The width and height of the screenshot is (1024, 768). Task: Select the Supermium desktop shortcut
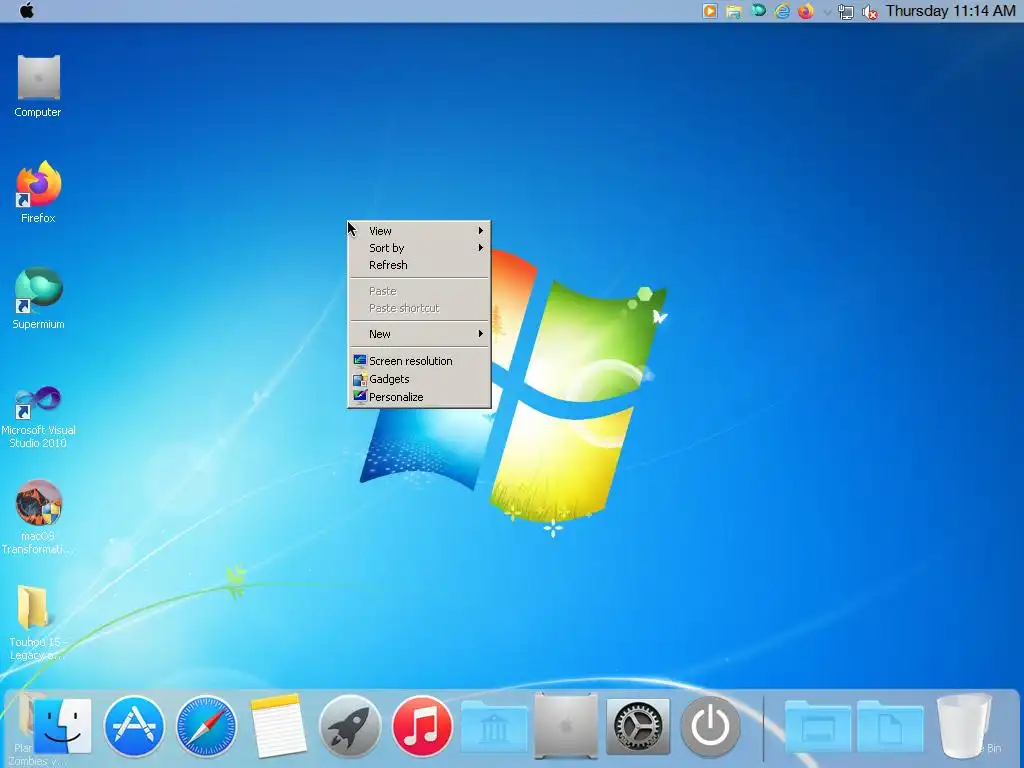(38, 298)
